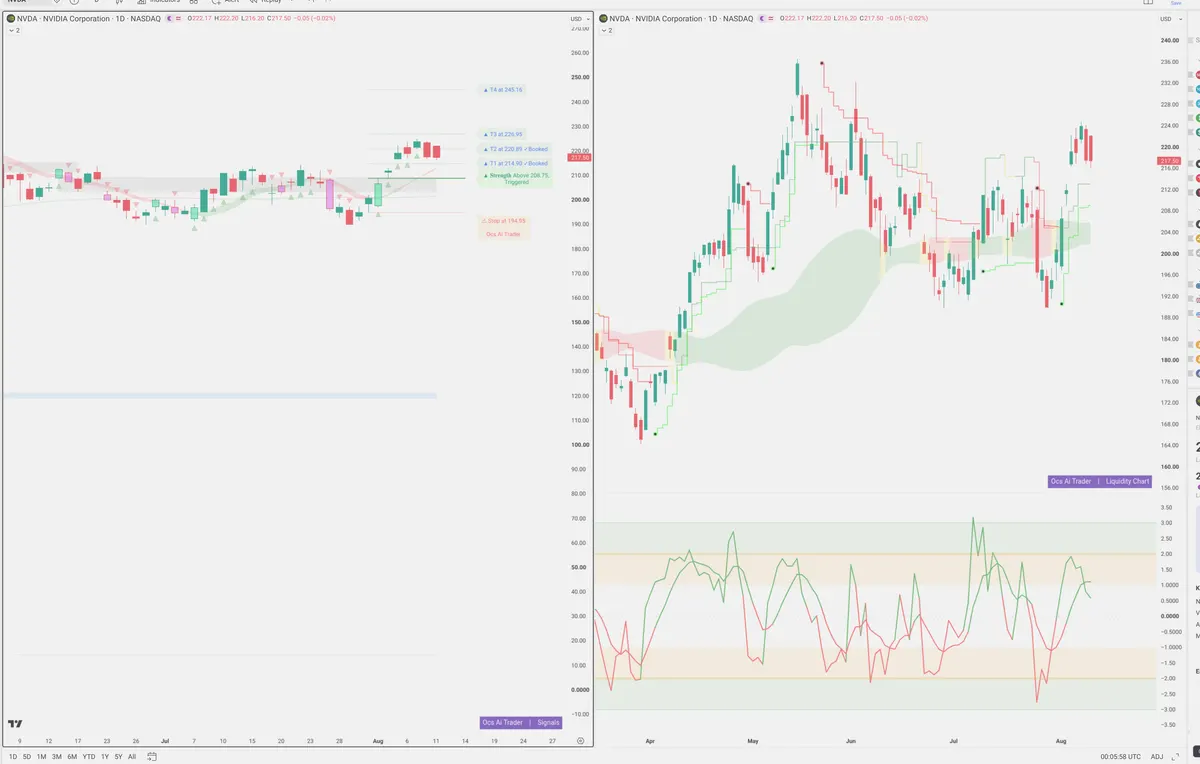Click the 'Jul' date label on left chart axis
The width and height of the screenshot is (1200, 764).
(x=164, y=741)
